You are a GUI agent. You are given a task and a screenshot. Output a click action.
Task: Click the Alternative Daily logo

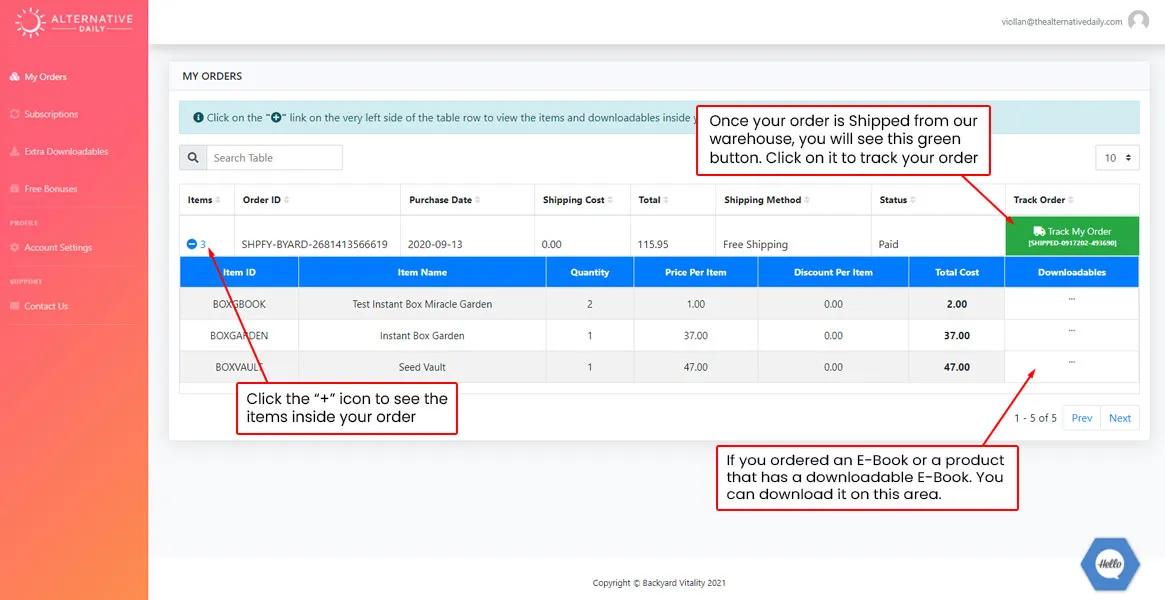click(x=74, y=22)
